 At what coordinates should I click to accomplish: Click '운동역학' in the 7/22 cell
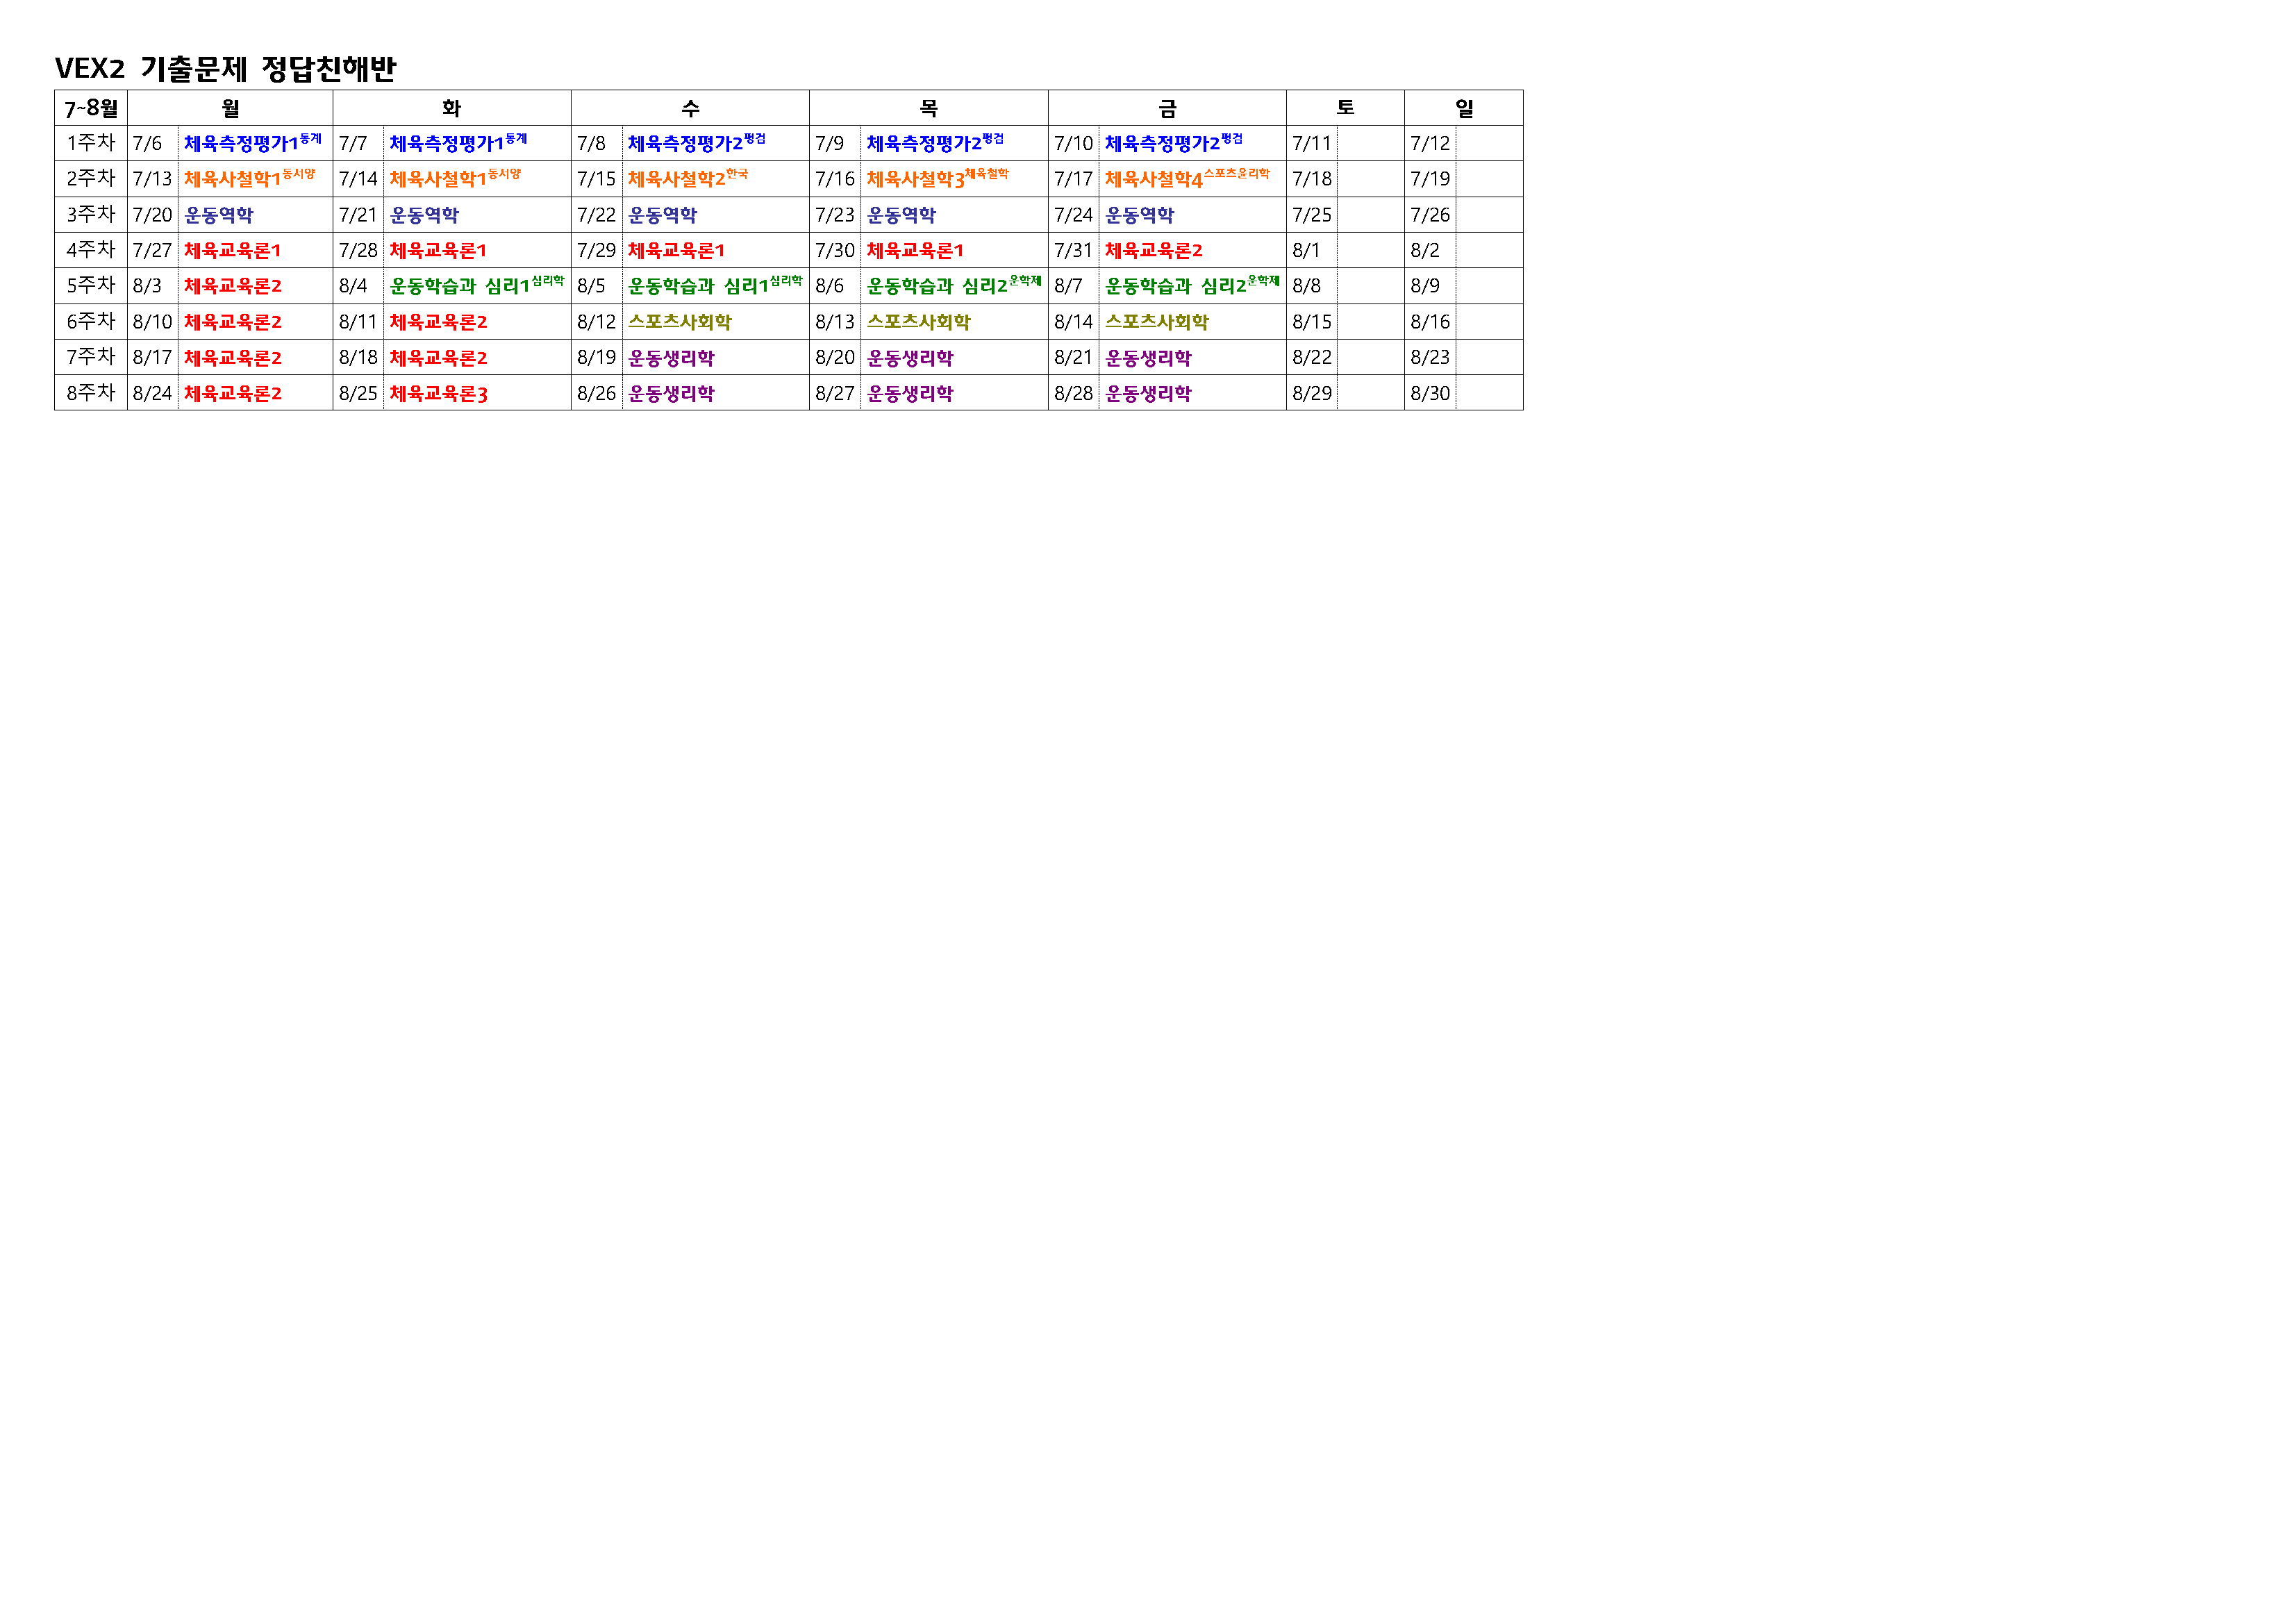(x=662, y=215)
